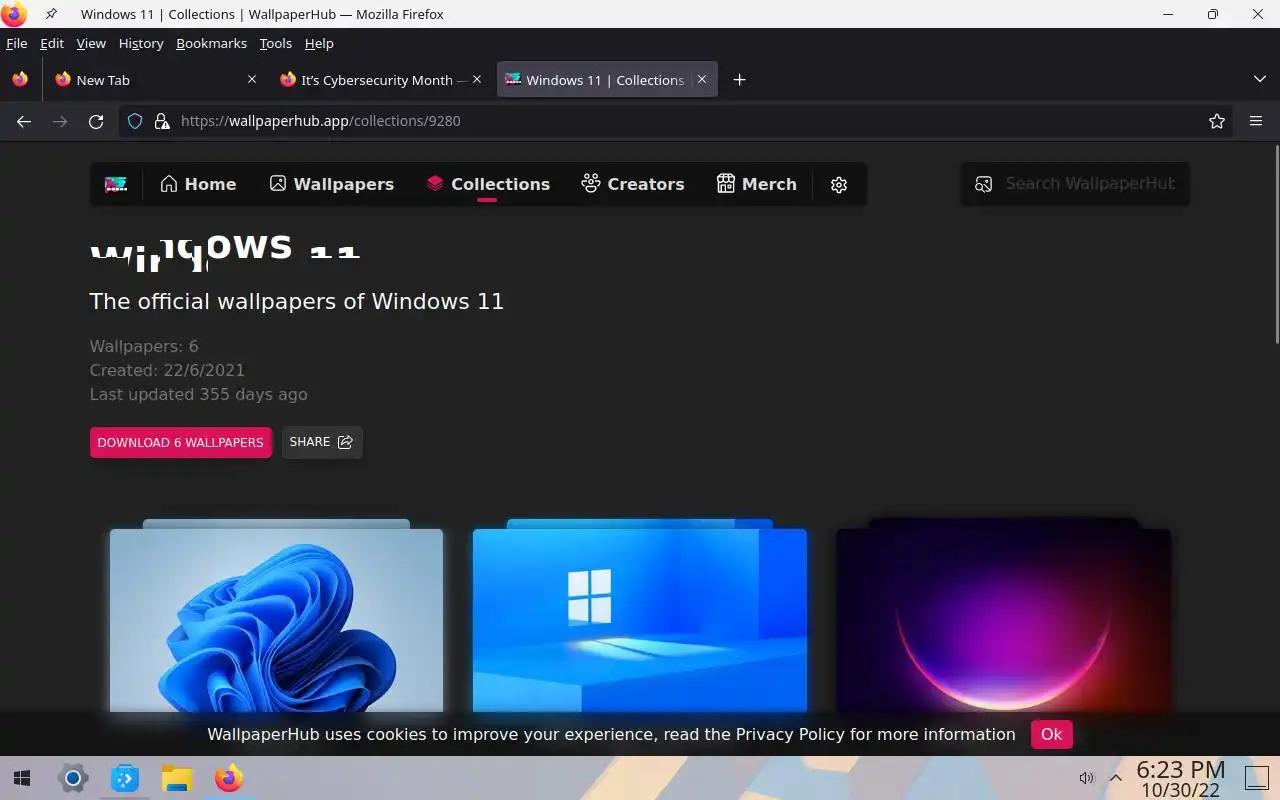Viewport: 1280px width, 800px height.
Task: Click the taskbar clock 6:23 PM
Action: click(x=1181, y=769)
